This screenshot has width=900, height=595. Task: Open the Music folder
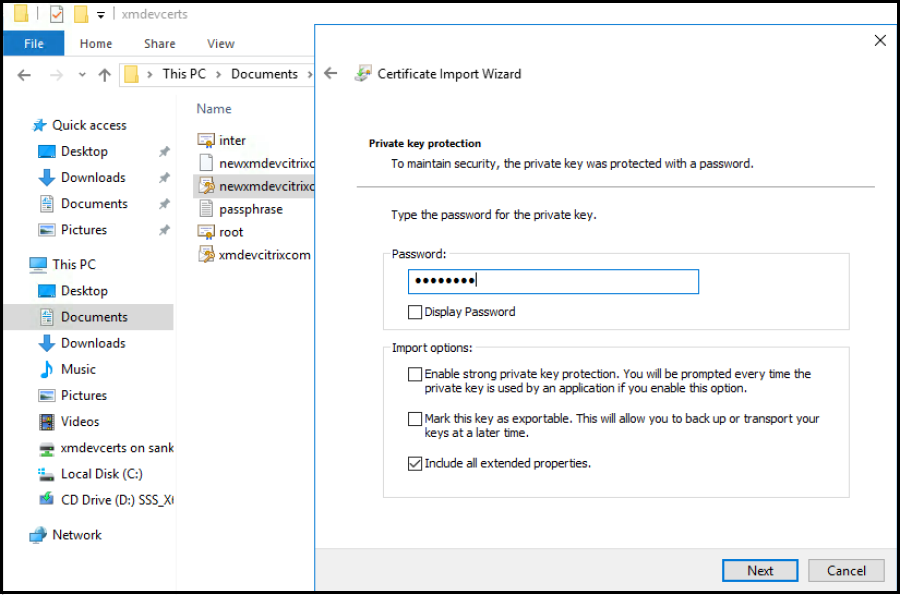pos(67,370)
